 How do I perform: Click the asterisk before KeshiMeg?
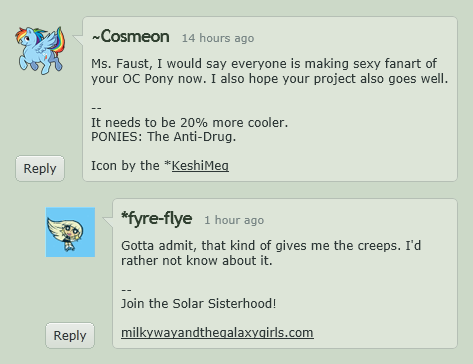point(168,164)
